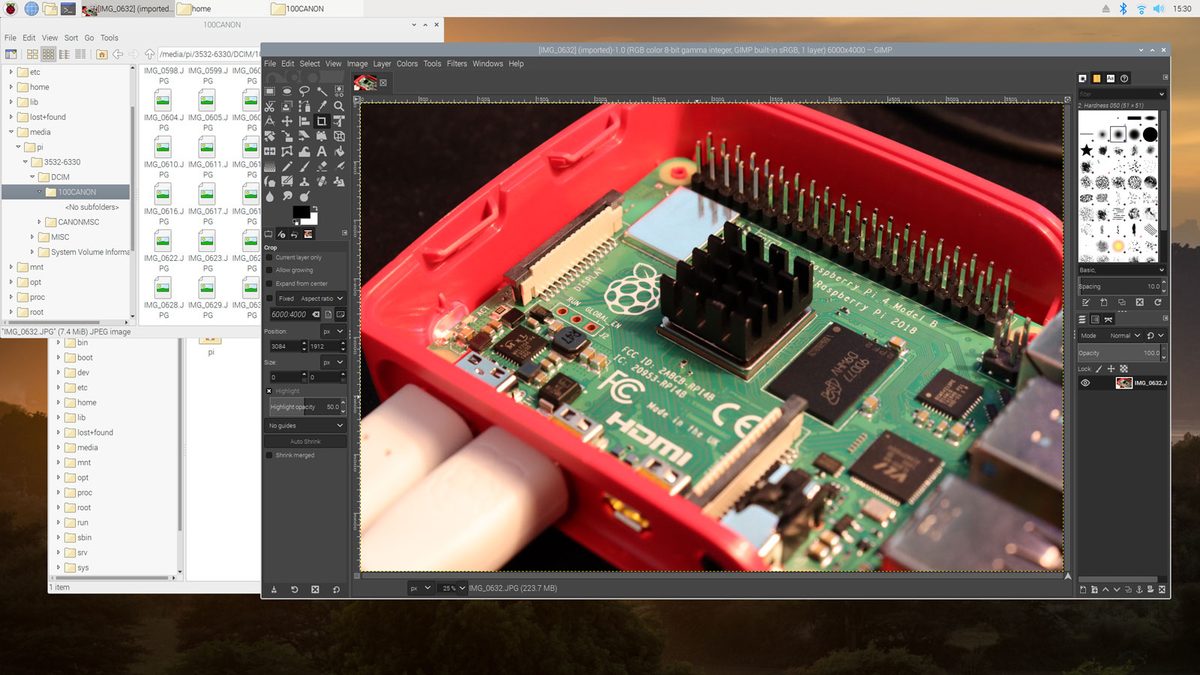Select the Pencil tool
Screen dimensions: 1200x675
pos(287,167)
